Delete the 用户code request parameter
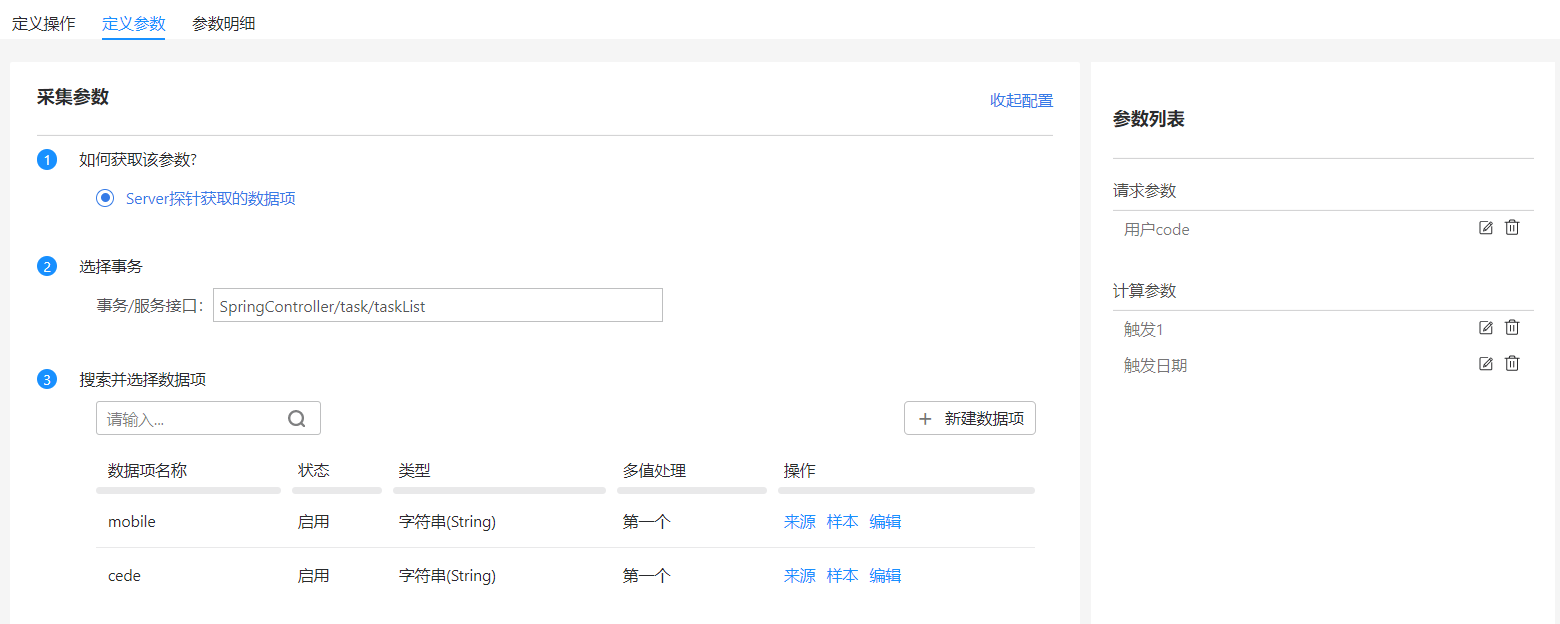The width and height of the screenshot is (1560, 624). coord(1512,228)
